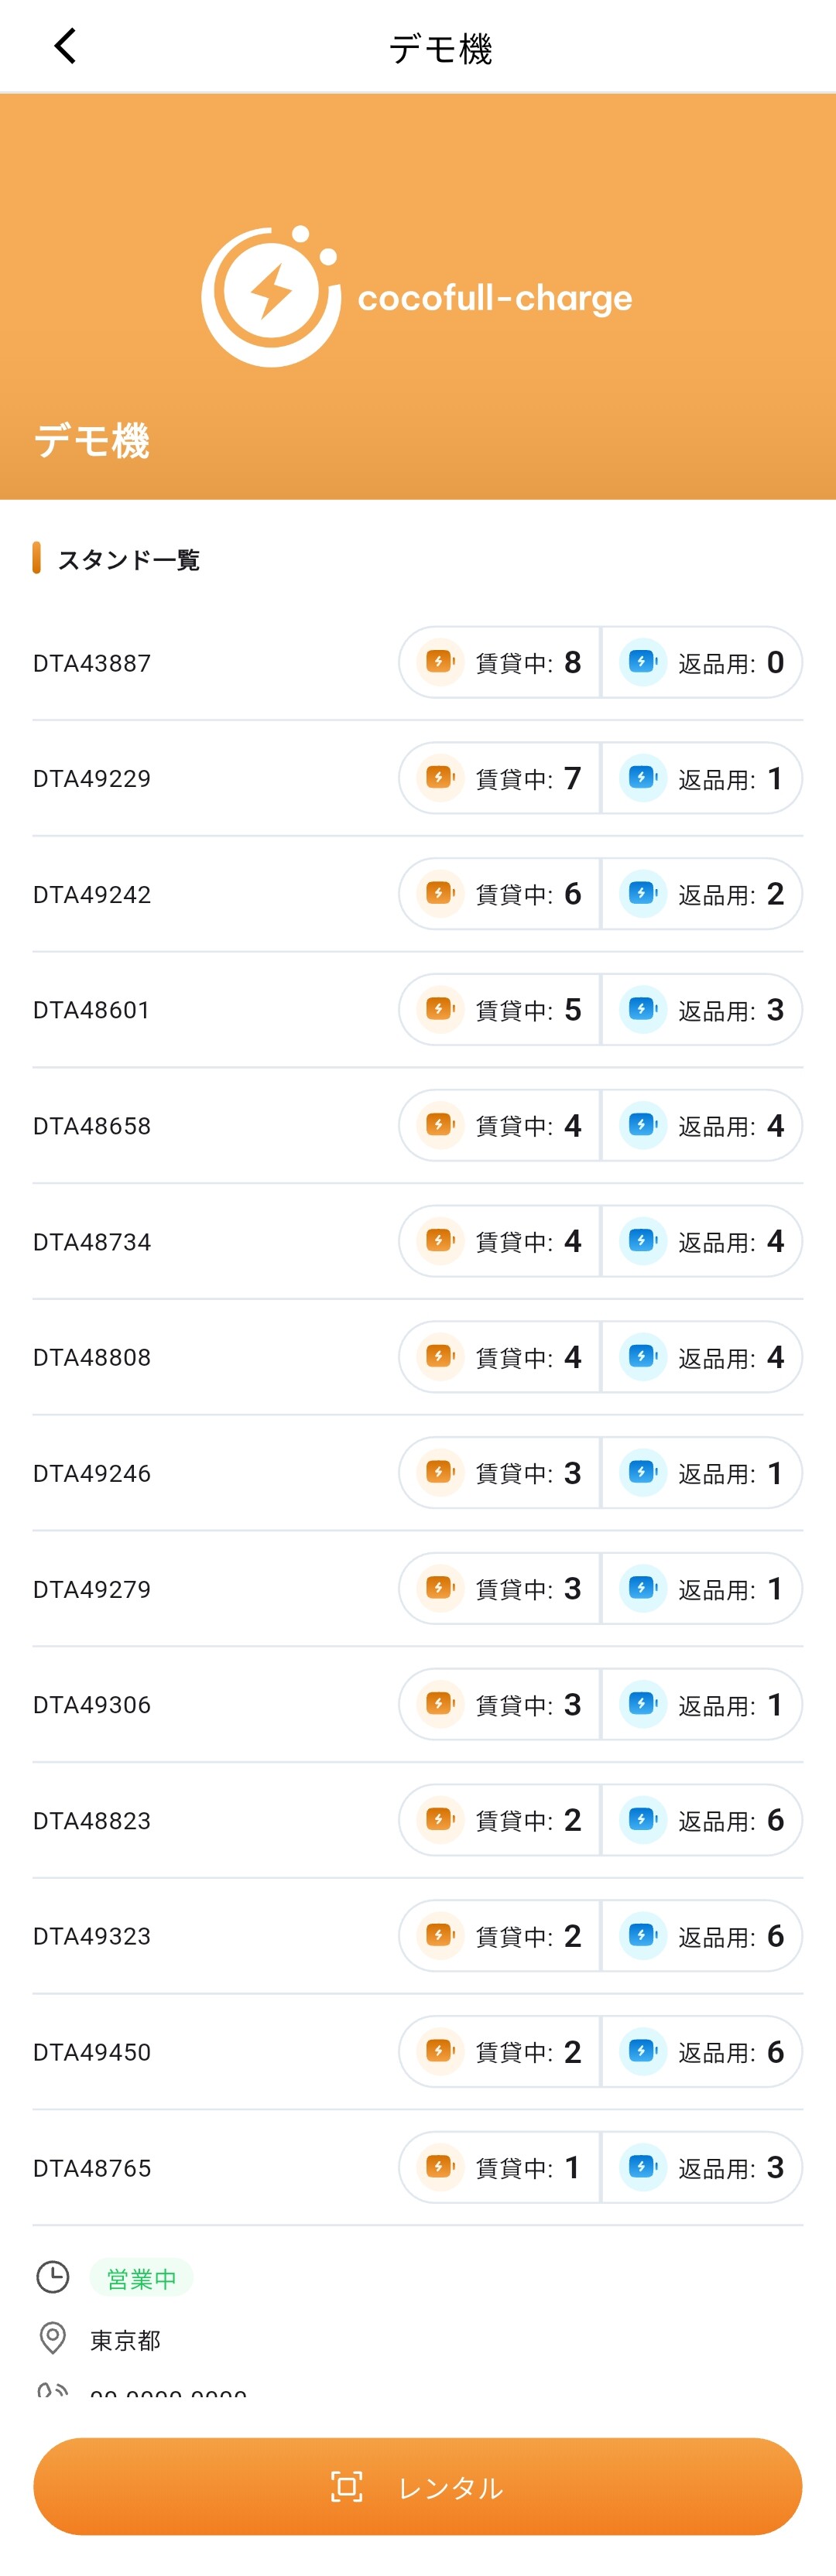Tap the clock business hours icon
This screenshot has height=2576, width=836.
52,2278
